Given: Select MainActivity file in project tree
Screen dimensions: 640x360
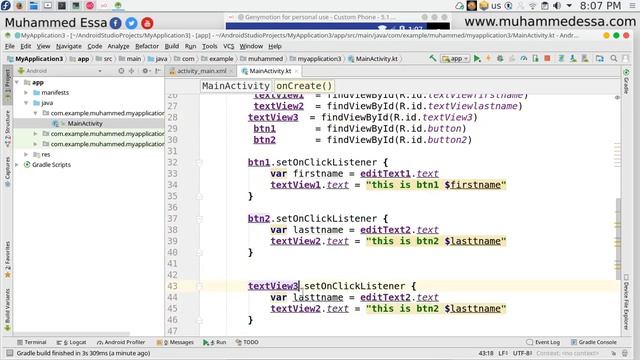Looking at the screenshot, I should 85,123.
